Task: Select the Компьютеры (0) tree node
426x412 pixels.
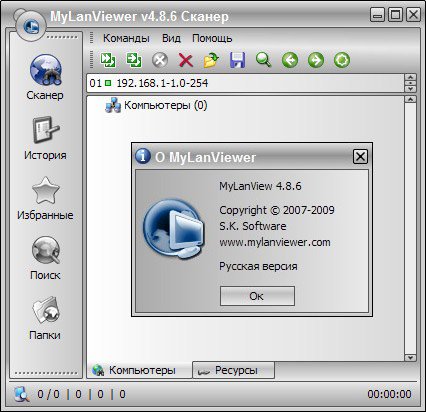Action: [x=156, y=106]
